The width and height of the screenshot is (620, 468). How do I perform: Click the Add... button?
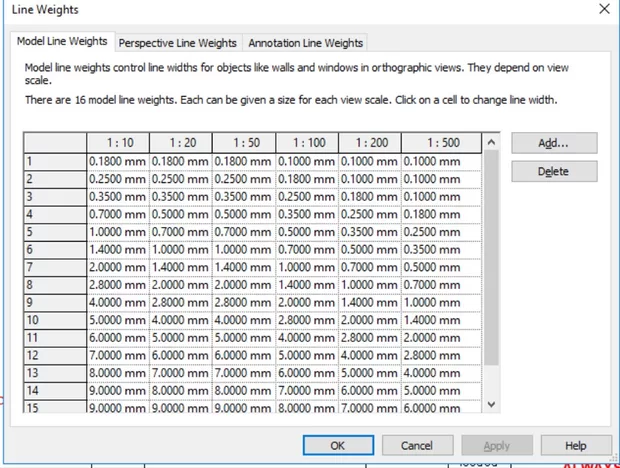pyautogui.click(x=554, y=143)
